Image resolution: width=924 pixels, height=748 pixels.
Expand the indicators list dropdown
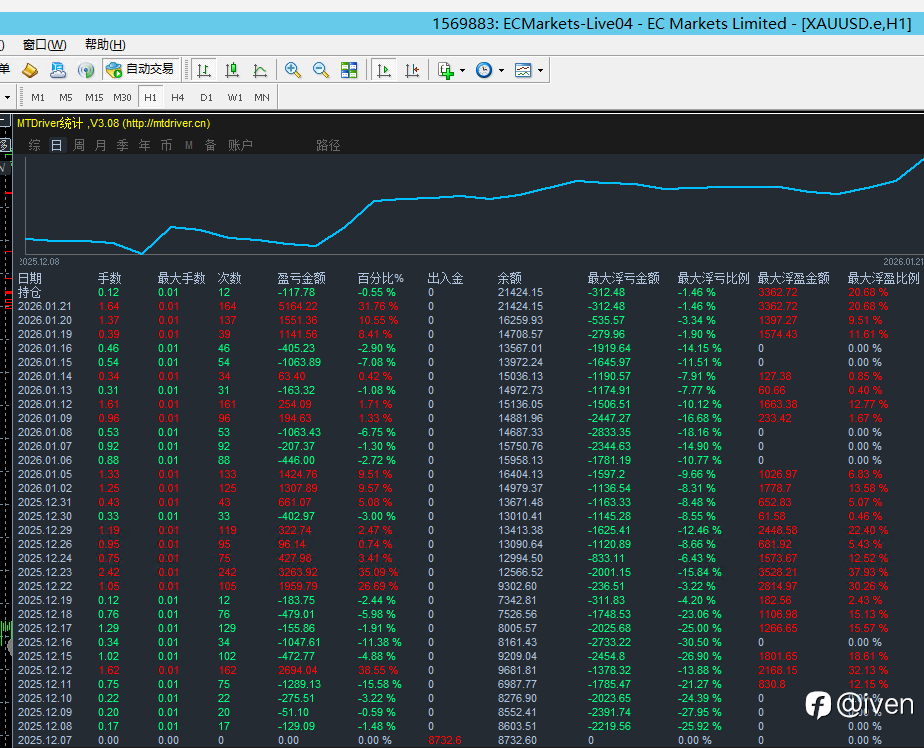461,70
